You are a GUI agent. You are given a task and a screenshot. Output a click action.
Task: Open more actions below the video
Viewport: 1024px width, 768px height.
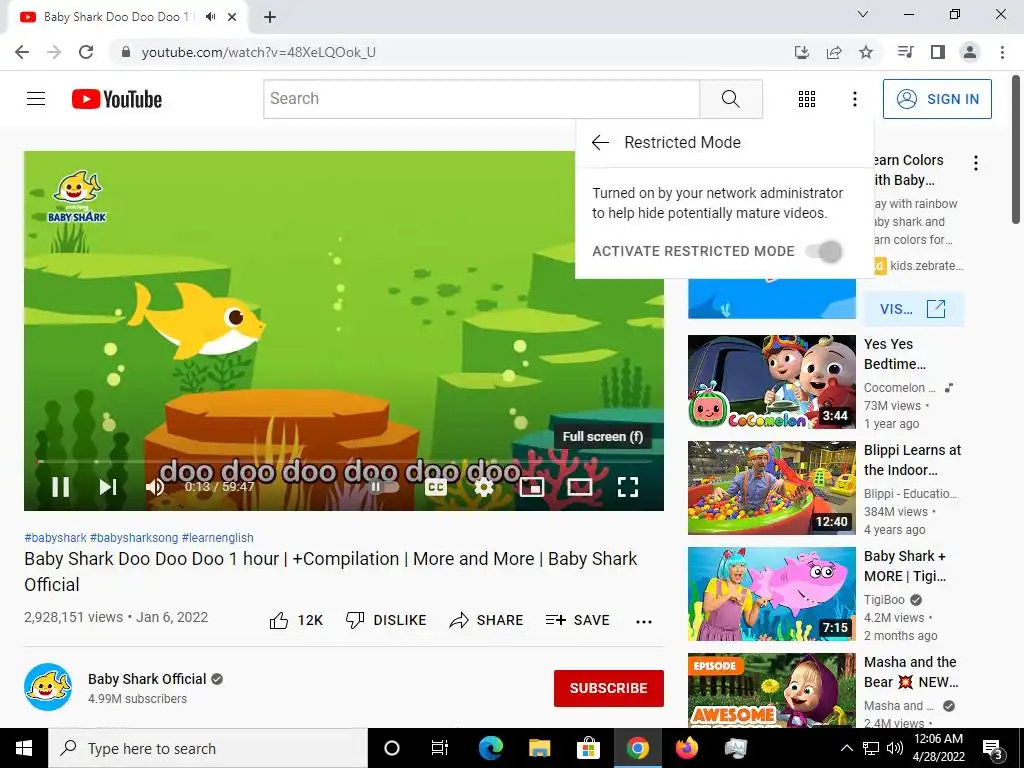[644, 622]
